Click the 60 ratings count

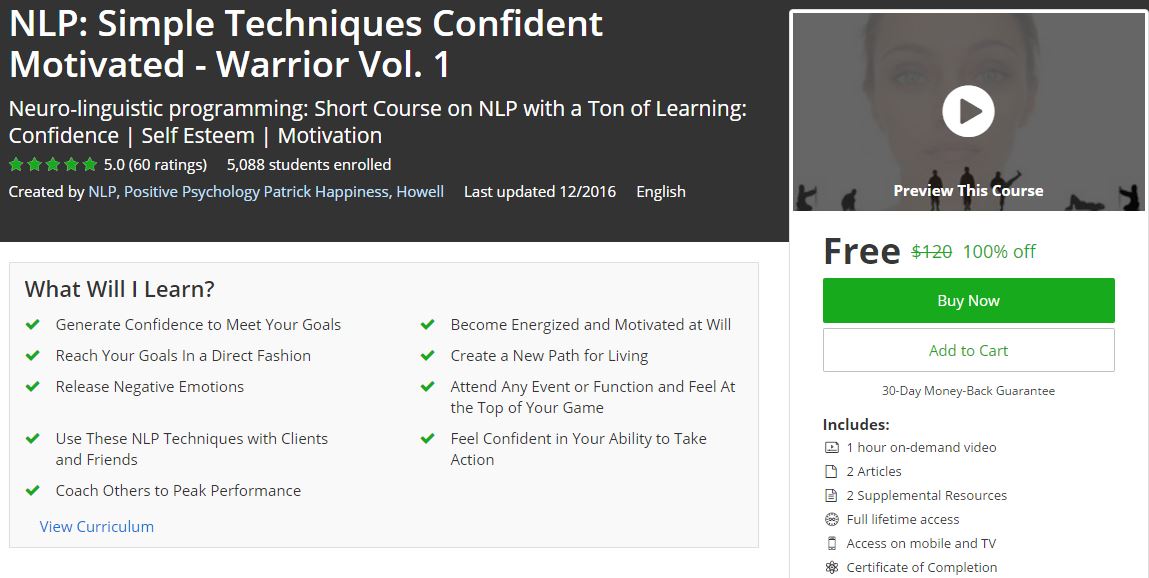[168, 165]
